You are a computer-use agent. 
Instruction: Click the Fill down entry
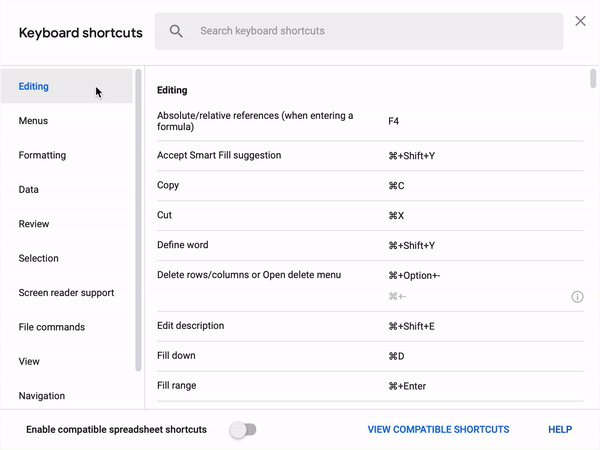pyautogui.click(x=176, y=355)
